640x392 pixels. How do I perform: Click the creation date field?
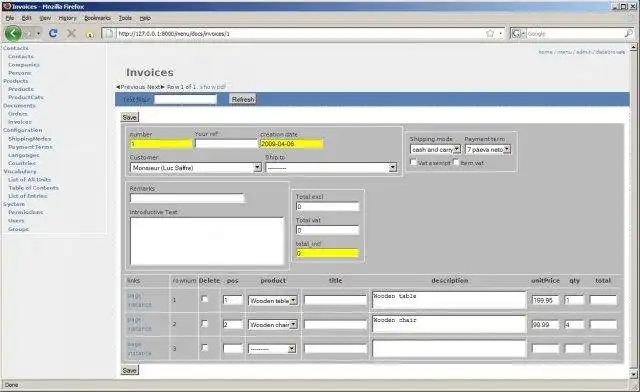coord(292,144)
